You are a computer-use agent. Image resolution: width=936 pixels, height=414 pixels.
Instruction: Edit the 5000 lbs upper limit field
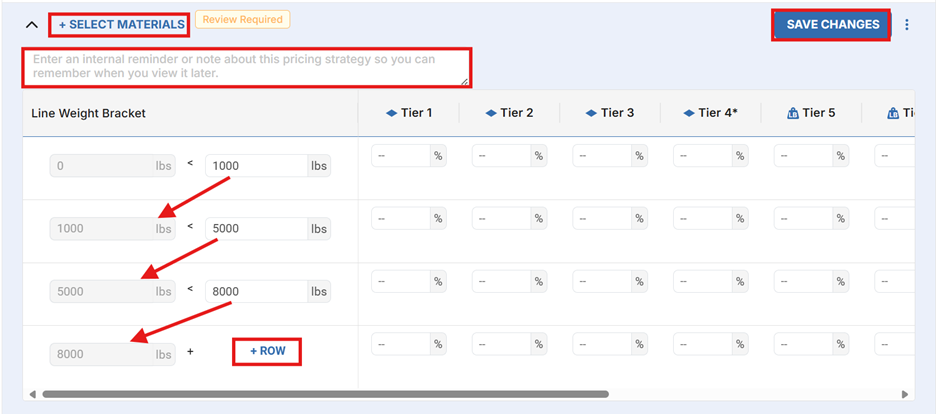(x=255, y=229)
